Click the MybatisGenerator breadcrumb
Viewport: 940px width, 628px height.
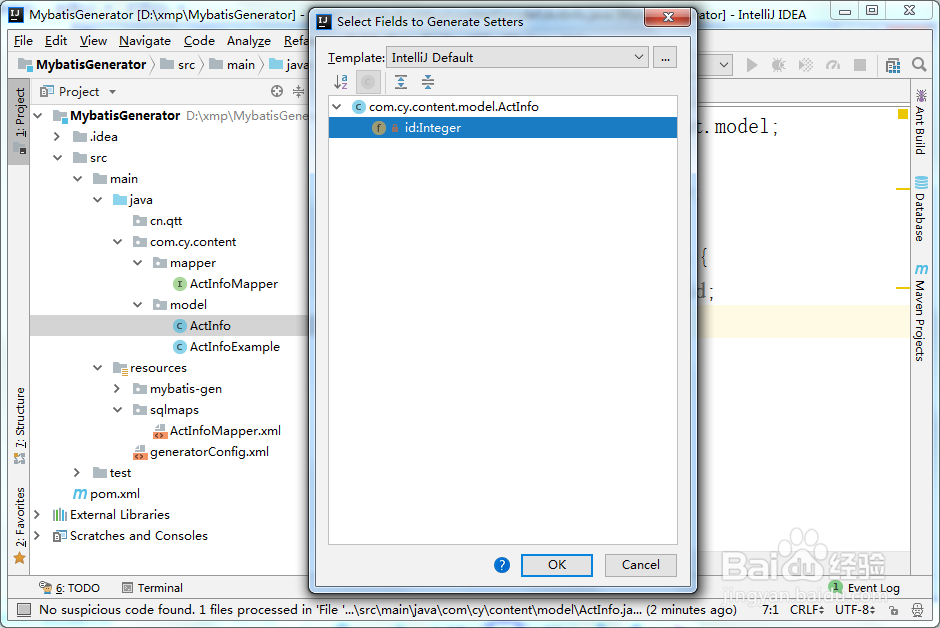pos(82,65)
